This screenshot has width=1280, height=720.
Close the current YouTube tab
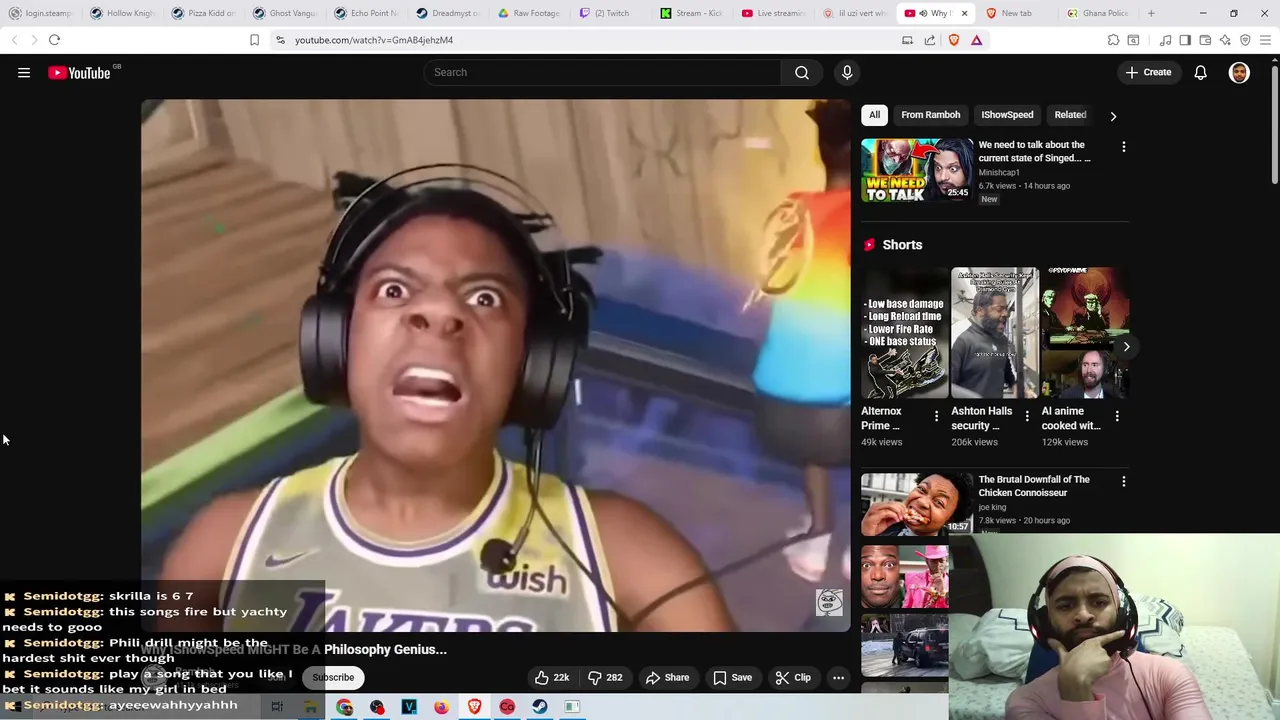(964, 13)
